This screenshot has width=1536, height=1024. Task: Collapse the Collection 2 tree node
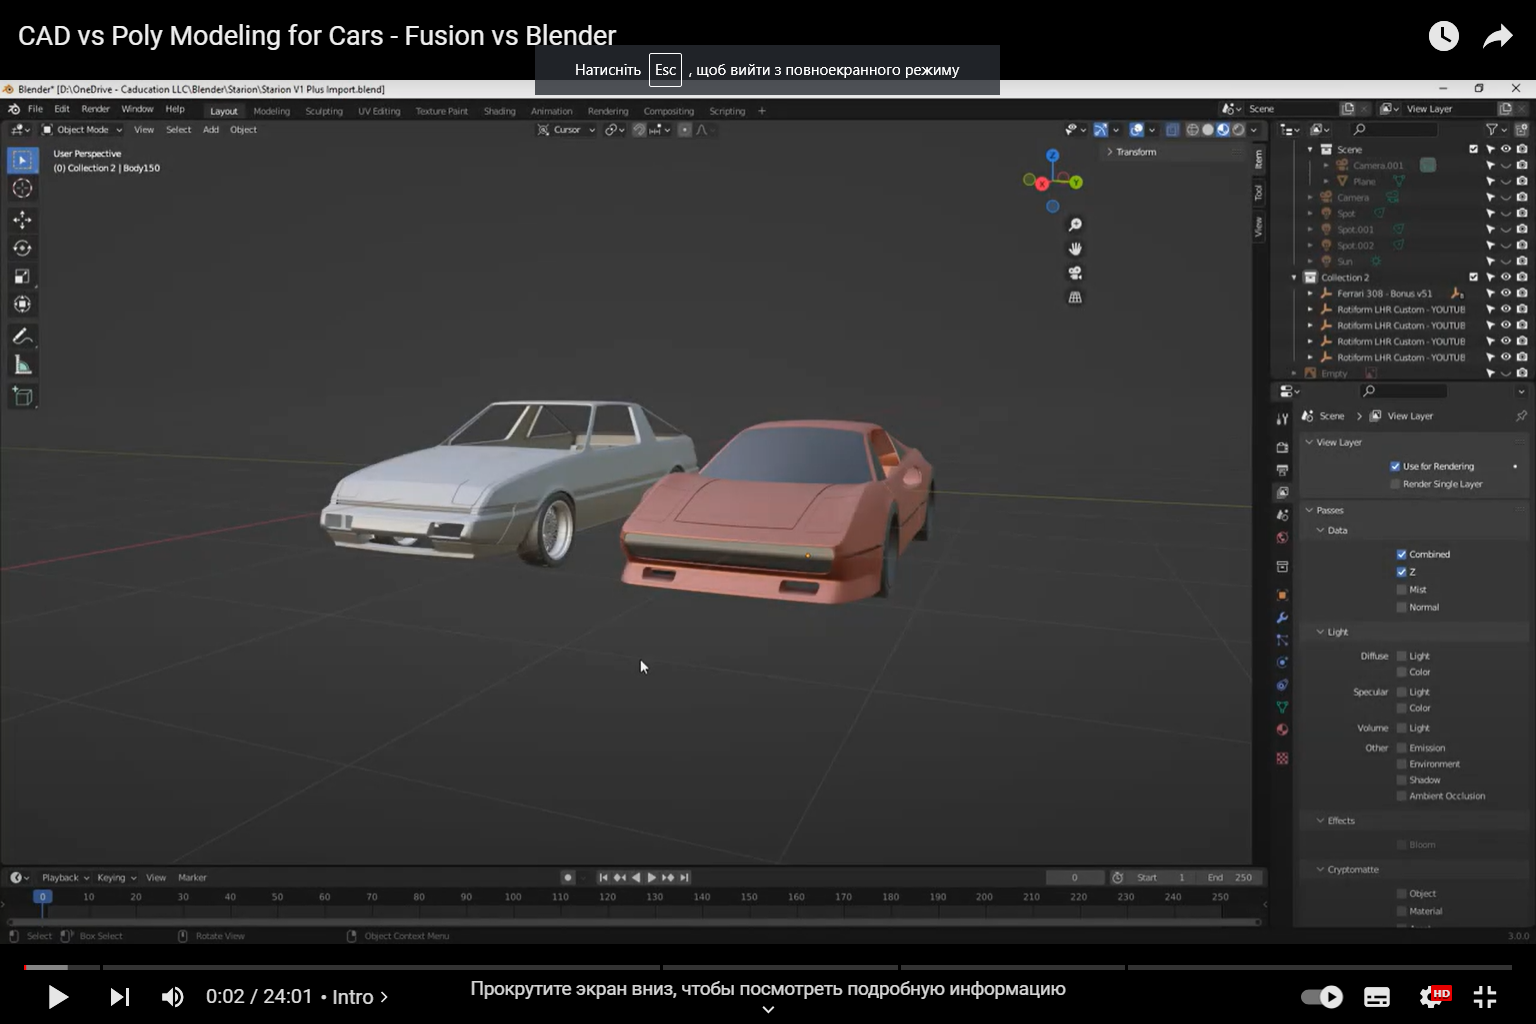[1295, 277]
